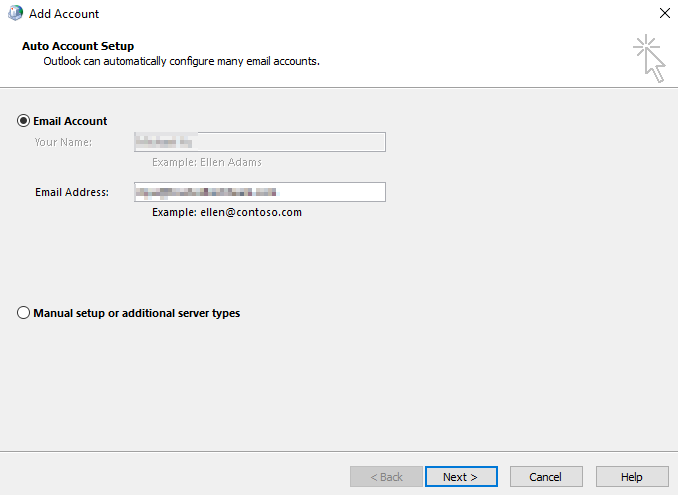Click the Outlook icon in the title bar
Screen dimensions: 678x495
coord(15,14)
